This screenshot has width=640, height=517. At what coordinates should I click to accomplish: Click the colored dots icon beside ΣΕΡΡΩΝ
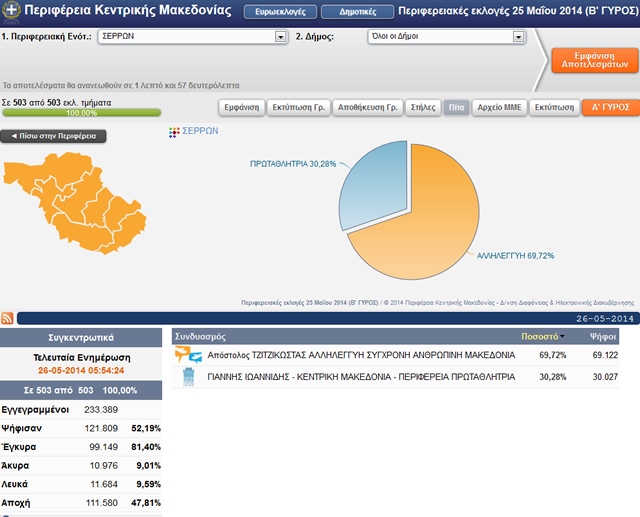coord(176,132)
